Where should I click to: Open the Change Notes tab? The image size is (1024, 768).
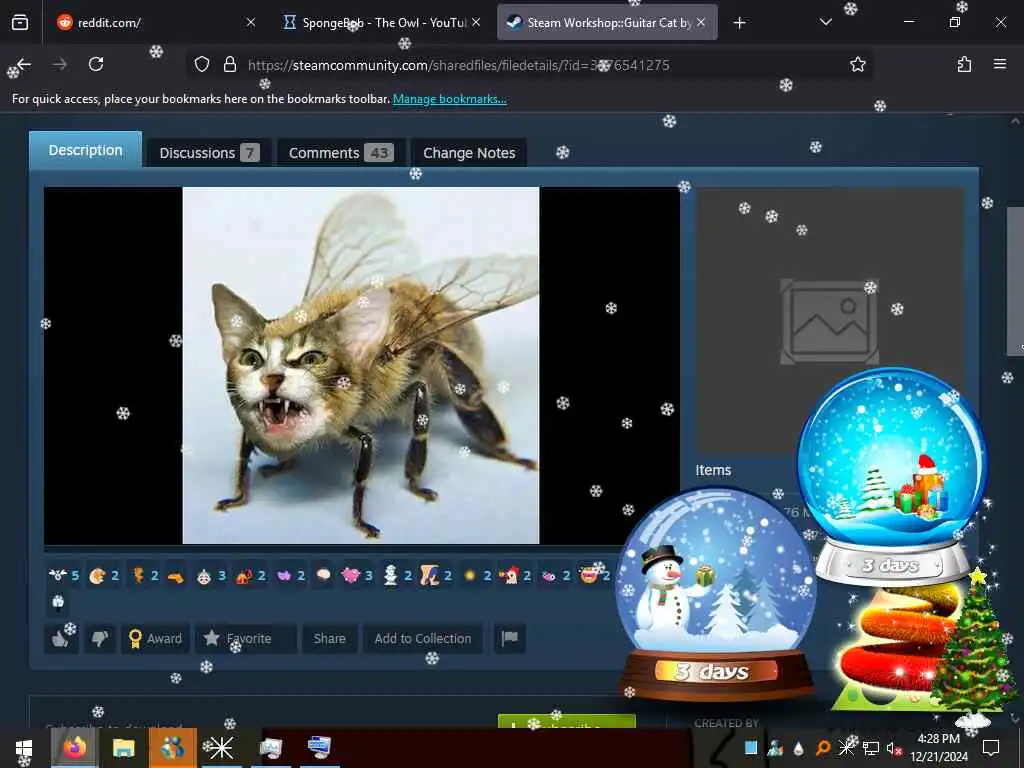(x=469, y=153)
